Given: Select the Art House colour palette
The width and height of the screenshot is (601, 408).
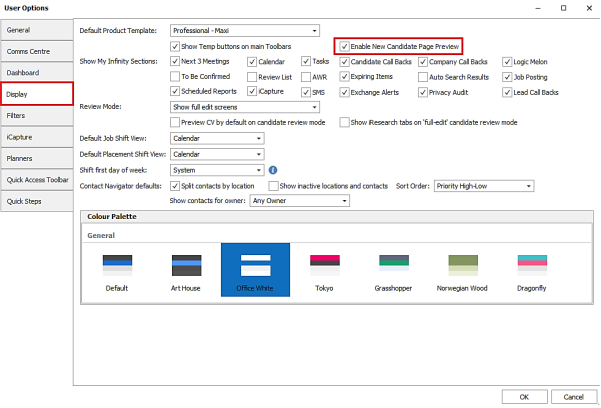Looking at the screenshot, I should 186,270.
